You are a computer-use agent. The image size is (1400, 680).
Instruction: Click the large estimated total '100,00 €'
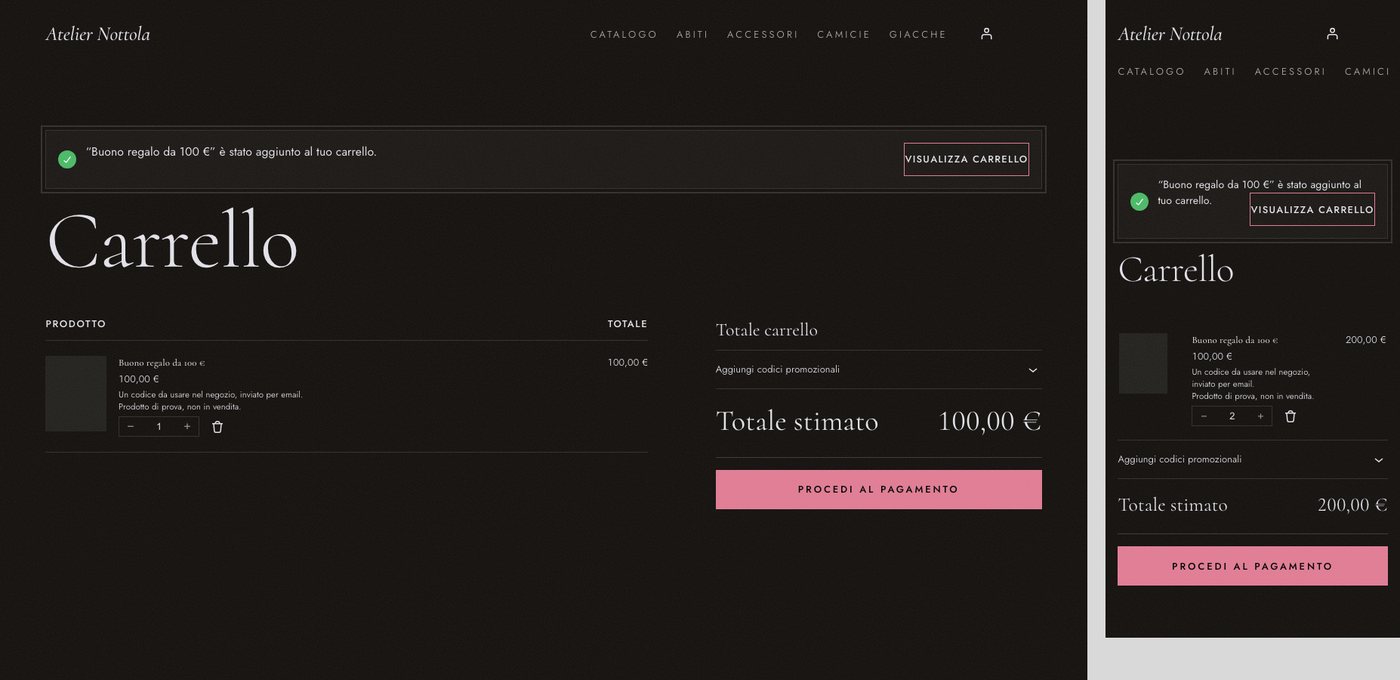[990, 421]
